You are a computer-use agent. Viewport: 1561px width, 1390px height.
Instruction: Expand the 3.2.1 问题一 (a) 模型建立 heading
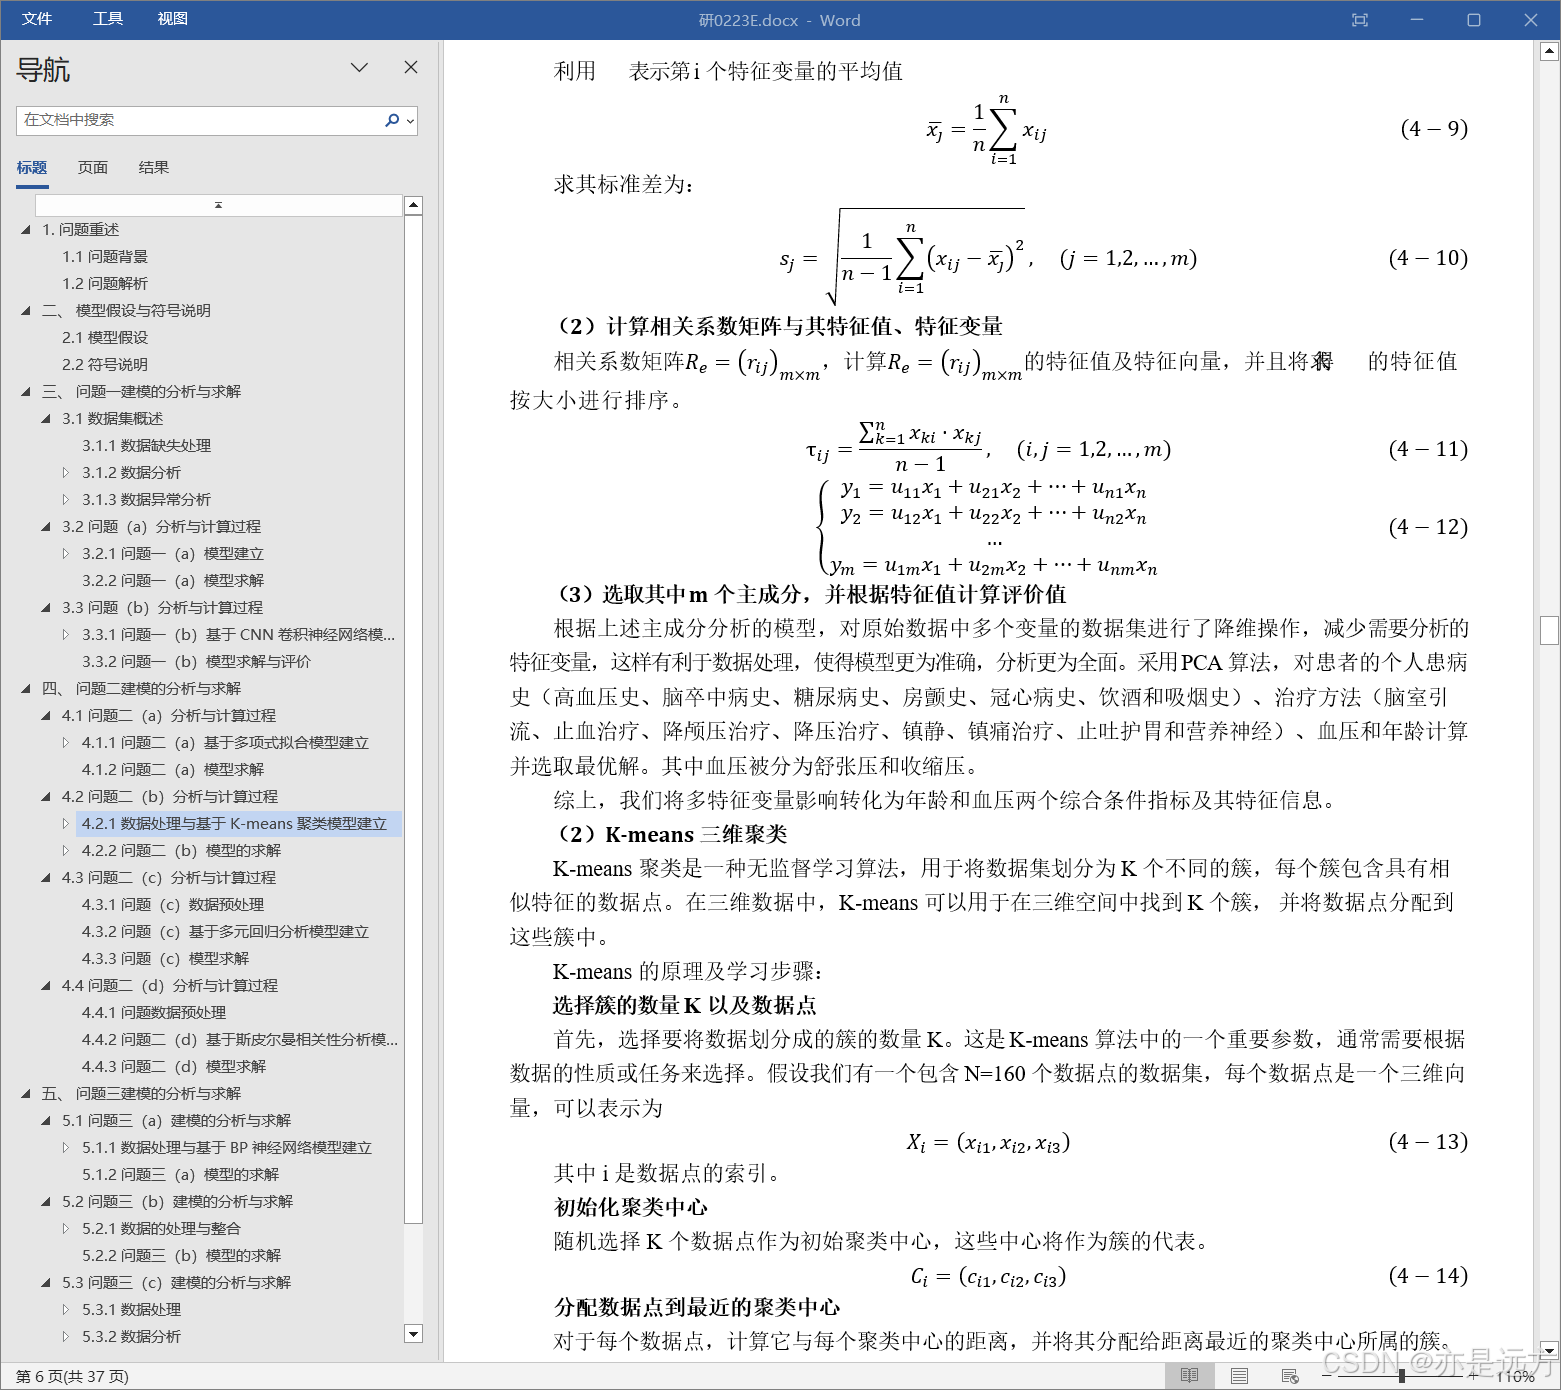pos(66,554)
